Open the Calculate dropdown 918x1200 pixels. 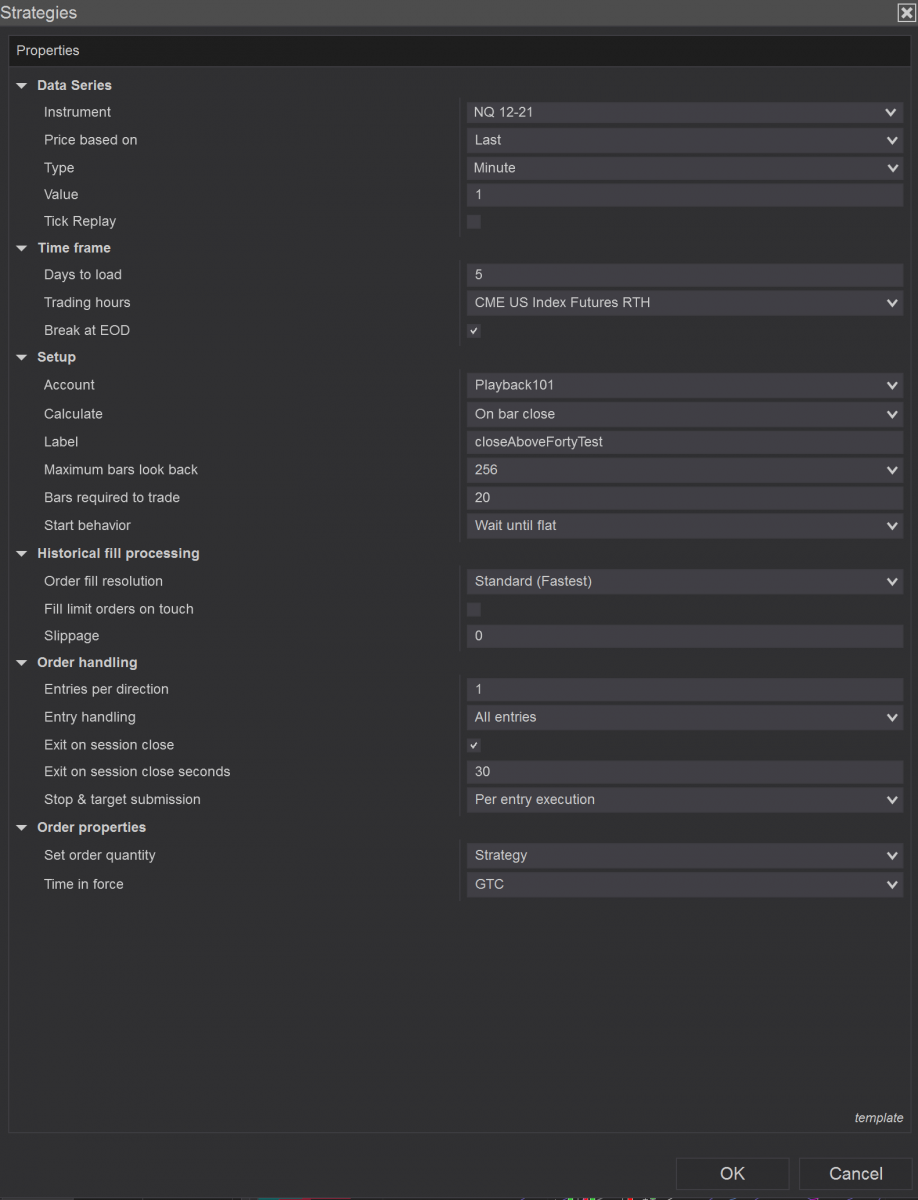[x=684, y=414]
